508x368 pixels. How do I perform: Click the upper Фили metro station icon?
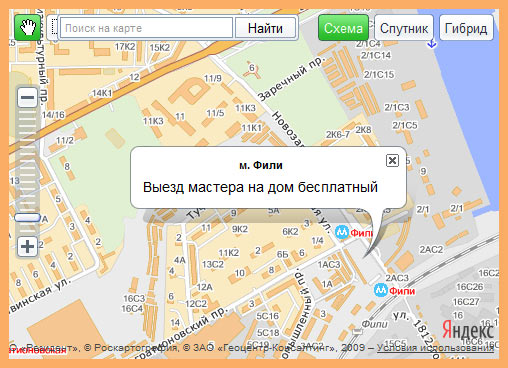342,232
